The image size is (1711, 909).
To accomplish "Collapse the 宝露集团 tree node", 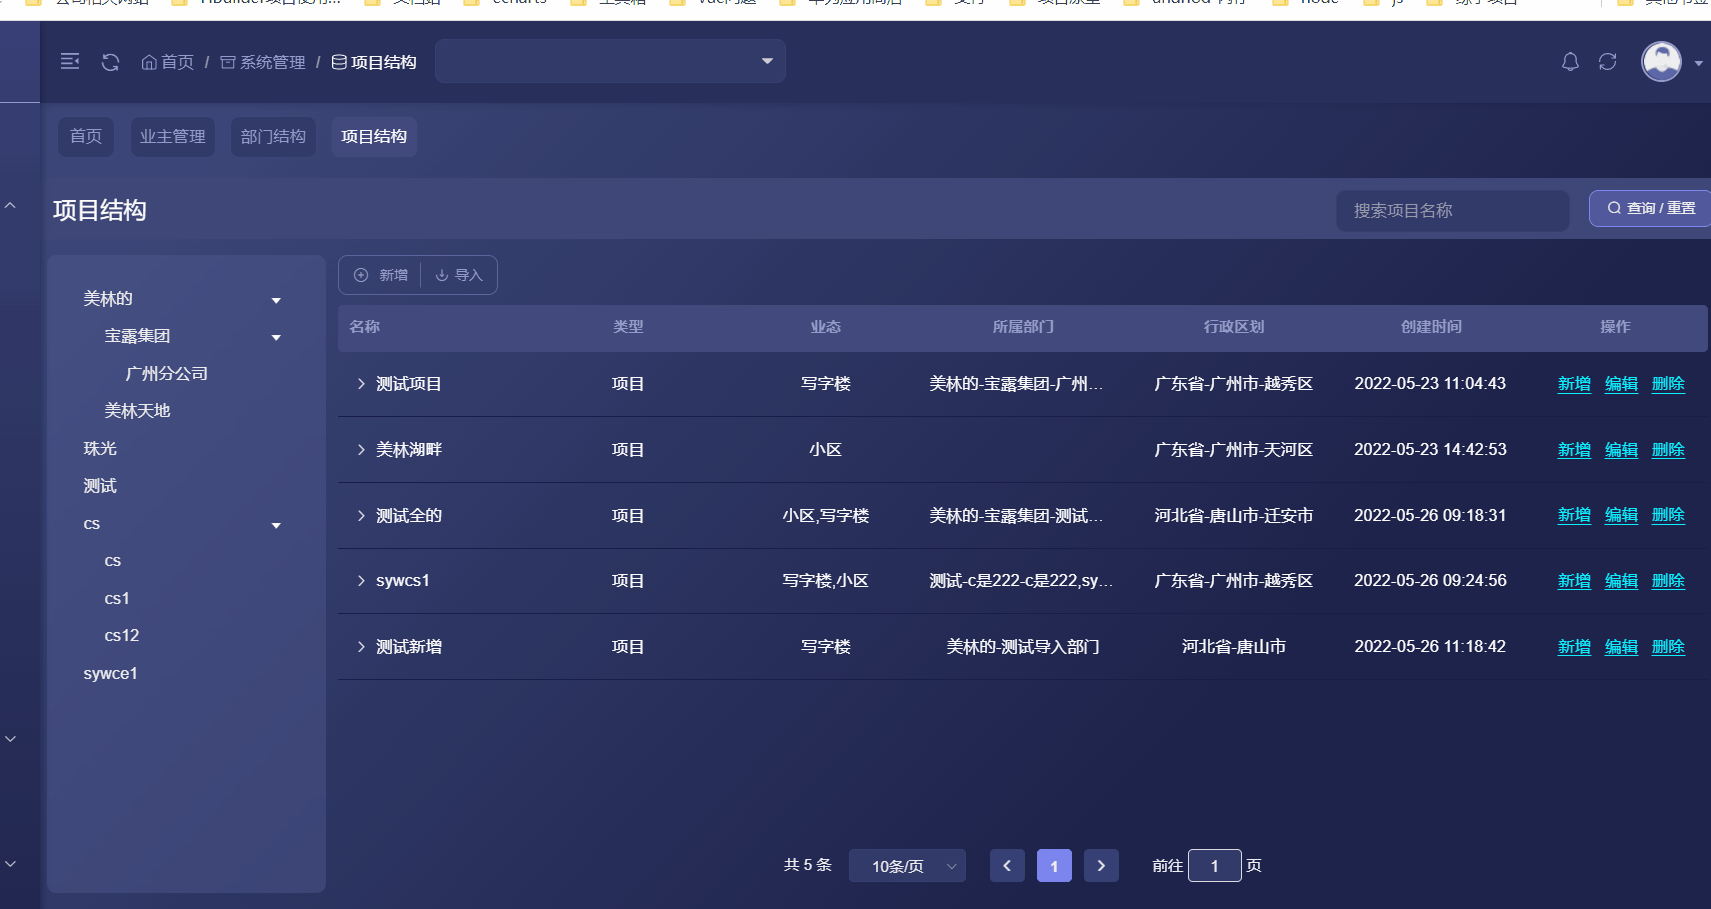I will 276,337.
